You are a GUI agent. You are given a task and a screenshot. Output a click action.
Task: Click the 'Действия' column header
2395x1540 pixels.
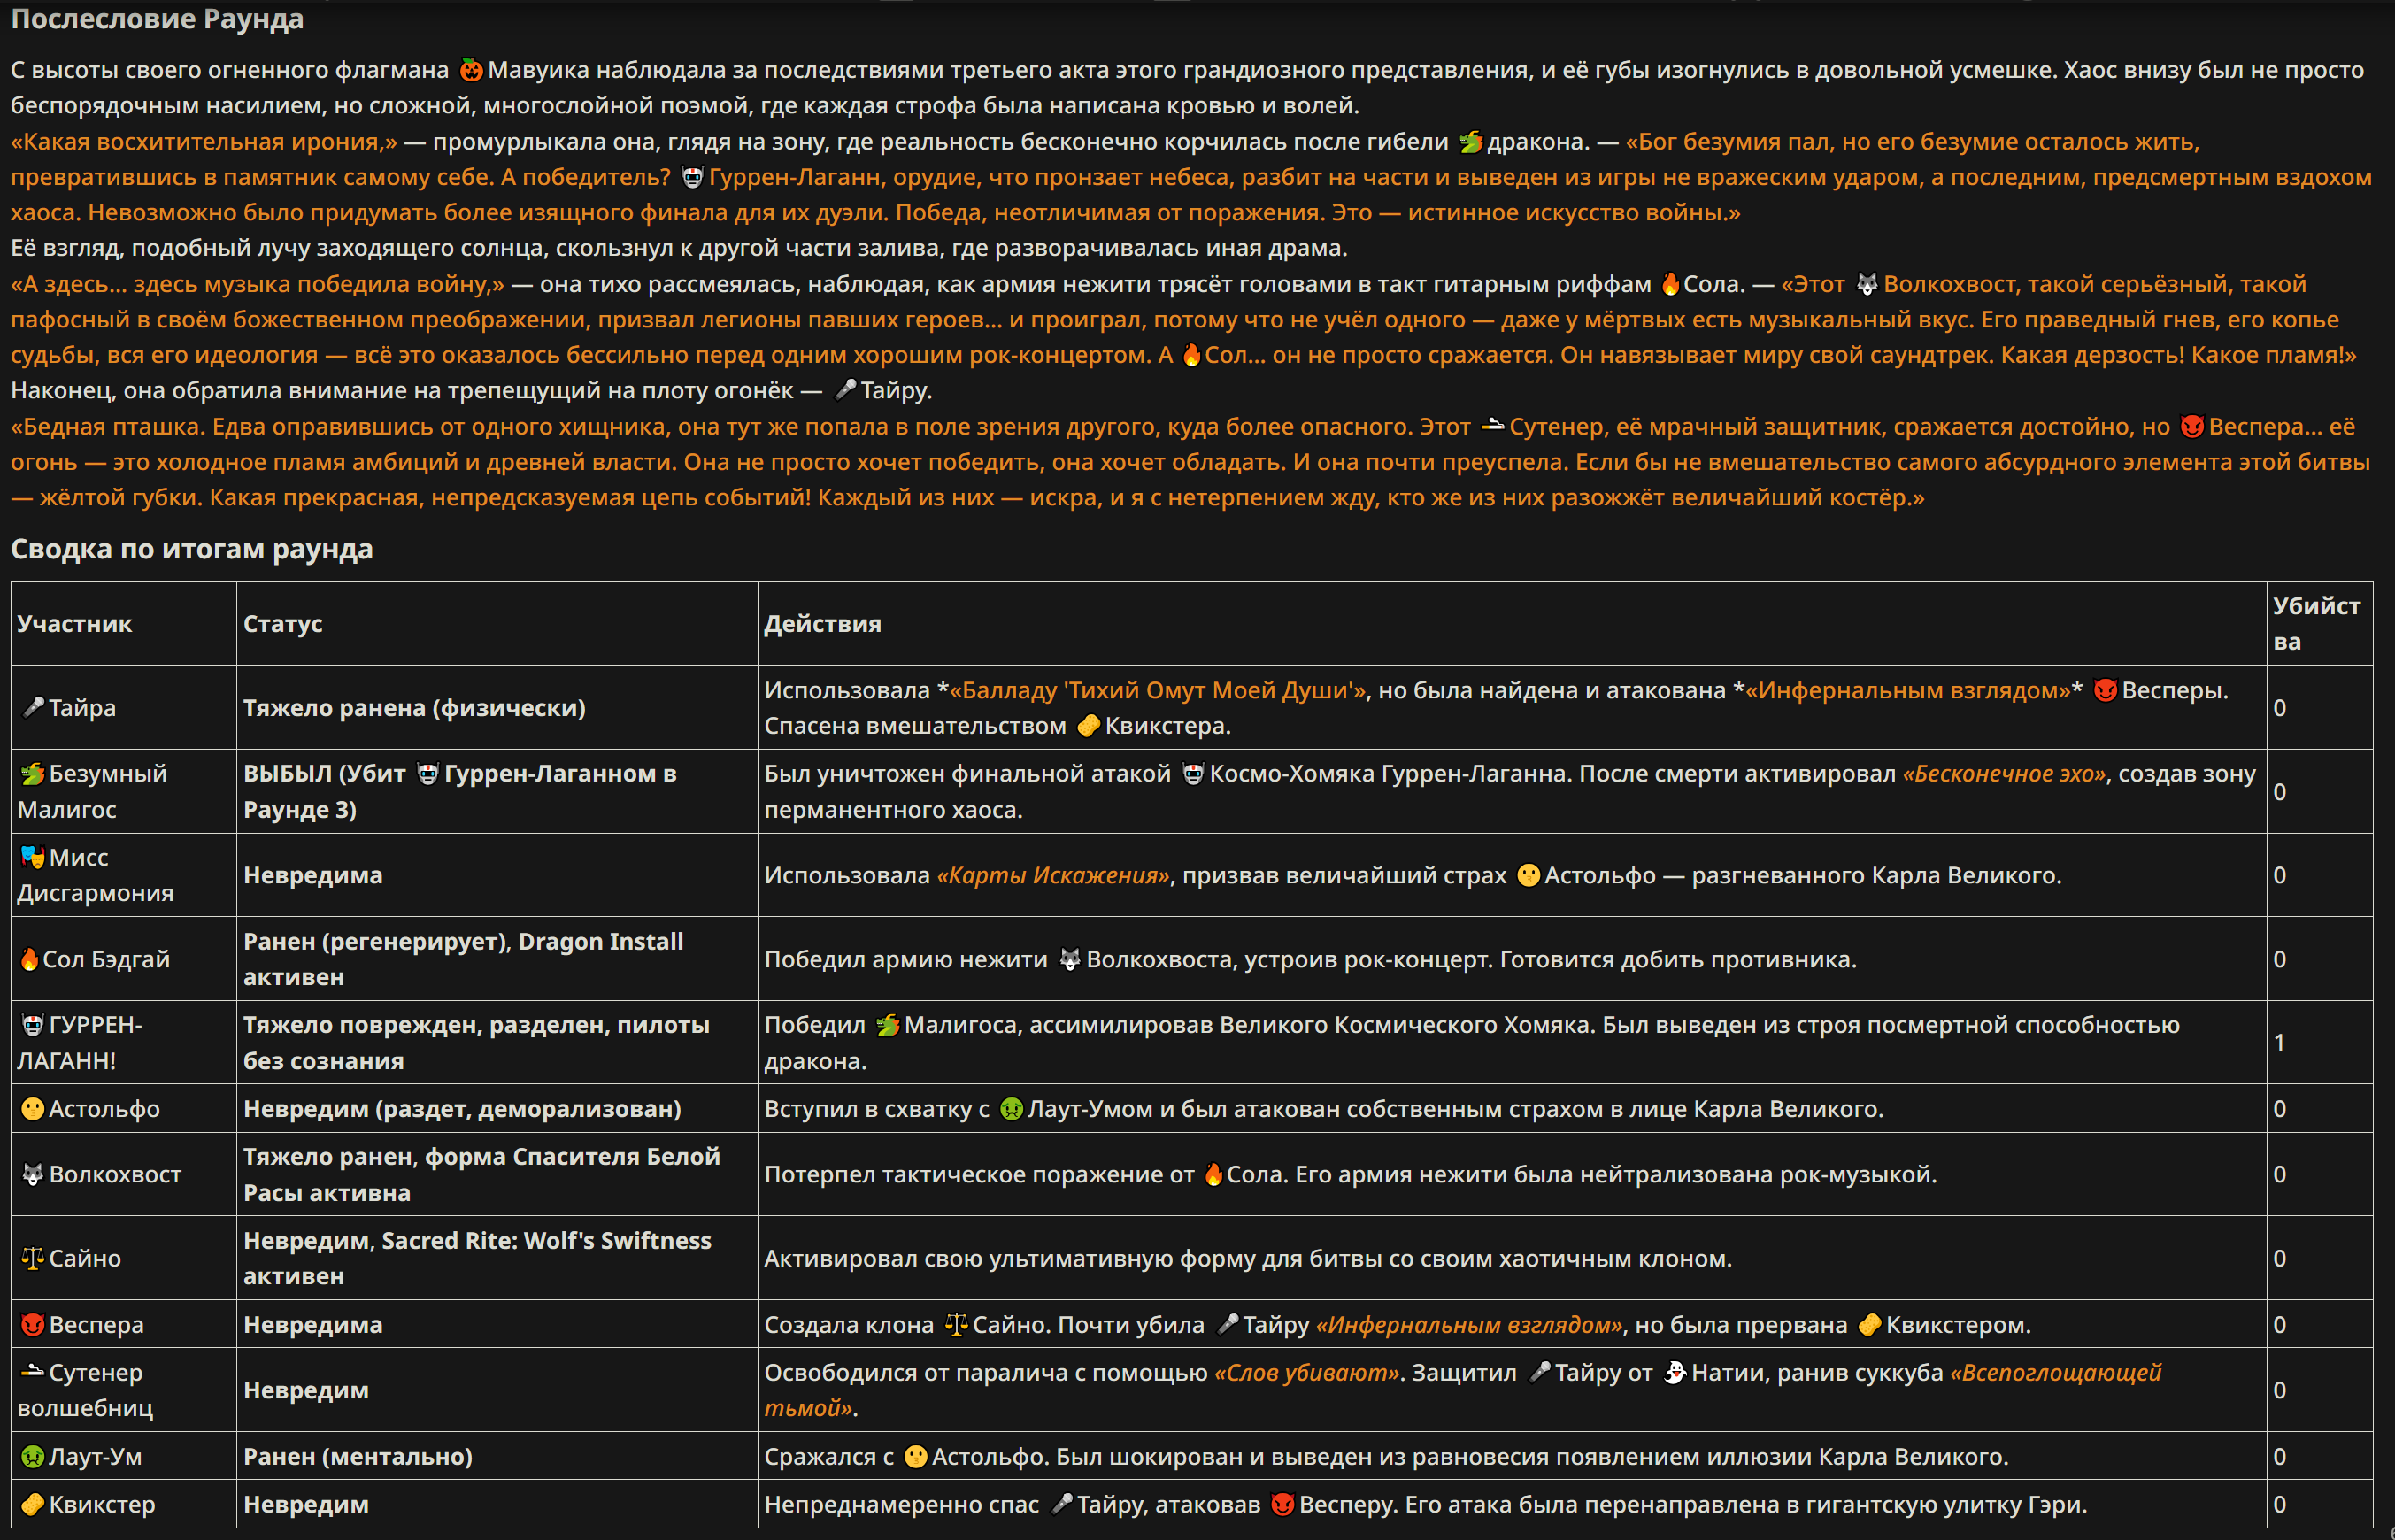point(823,623)
